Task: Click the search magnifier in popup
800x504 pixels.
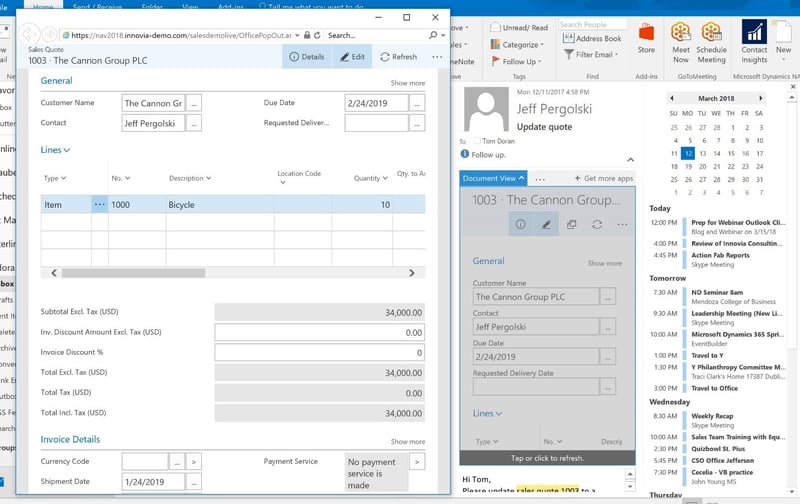Action: 433,35
